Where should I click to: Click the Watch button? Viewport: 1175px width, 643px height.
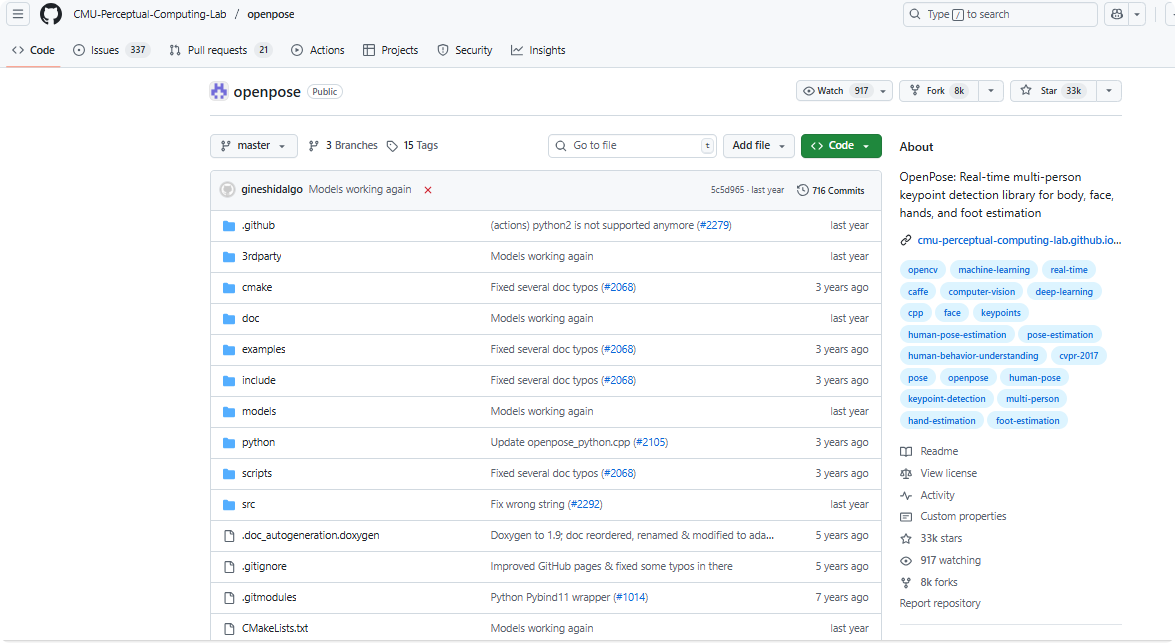point(835,91)
